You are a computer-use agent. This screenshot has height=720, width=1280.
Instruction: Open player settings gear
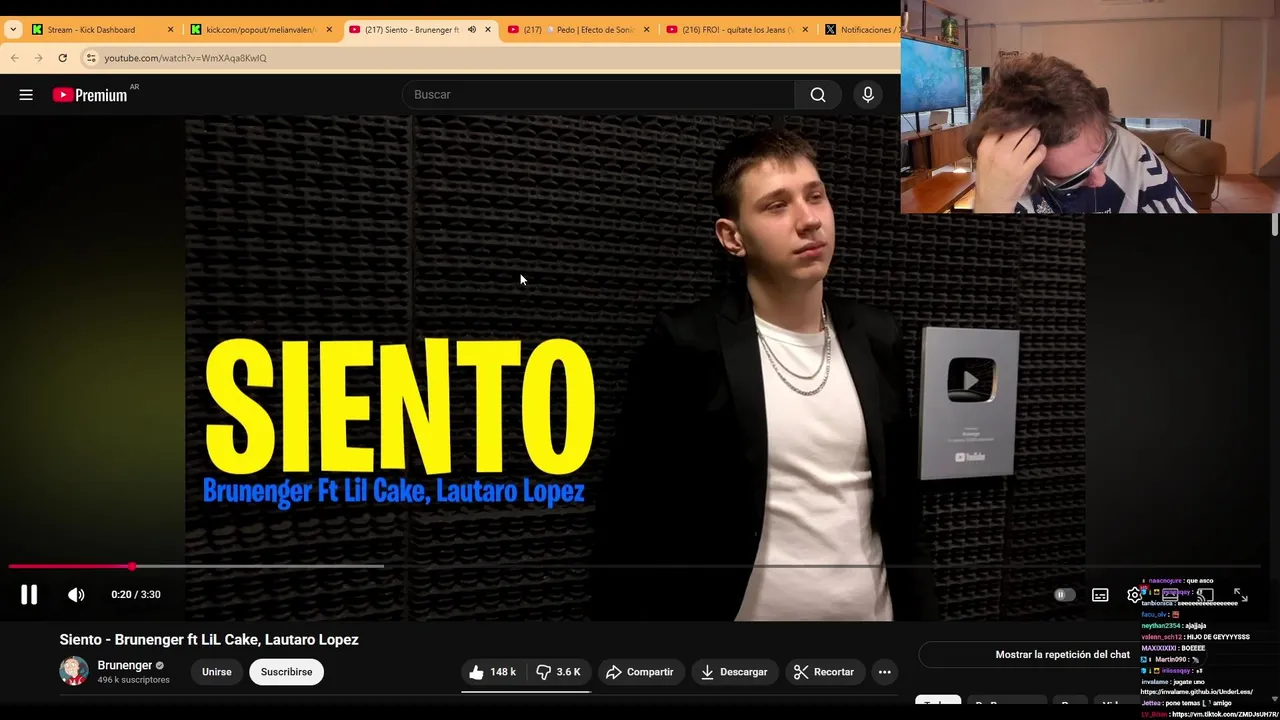point(1134,595)
